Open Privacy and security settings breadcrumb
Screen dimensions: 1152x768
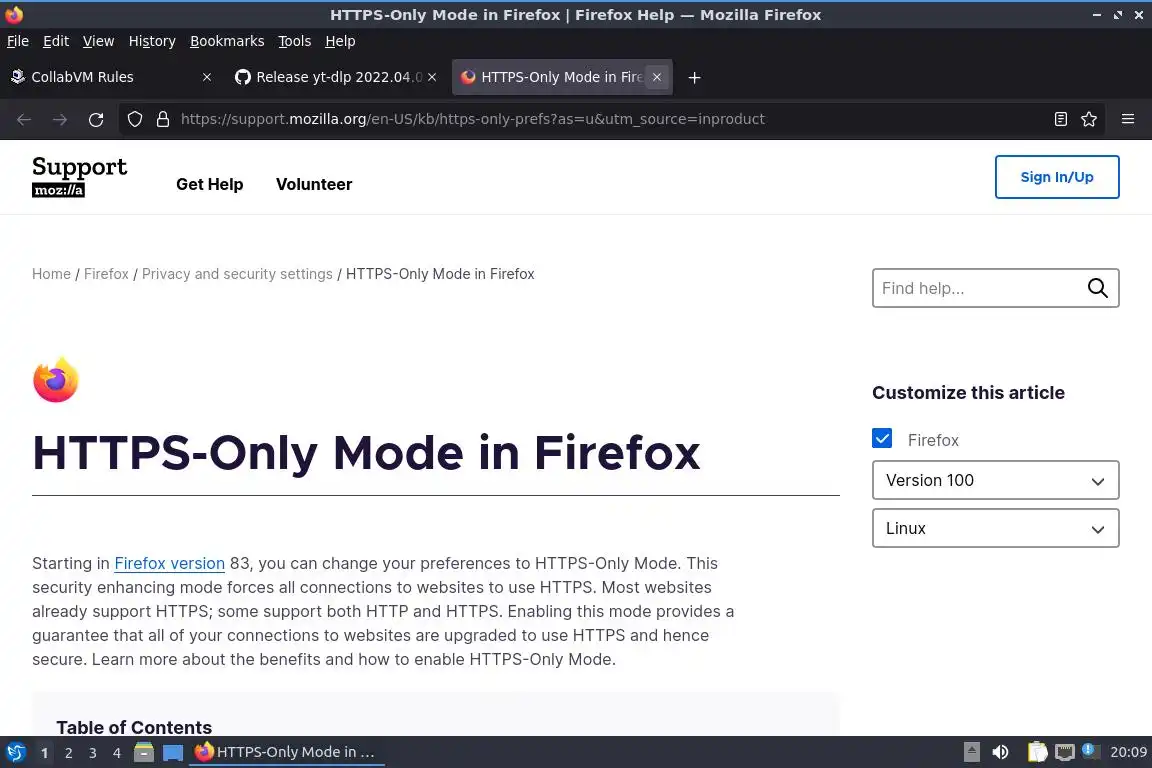pos(237,274)
